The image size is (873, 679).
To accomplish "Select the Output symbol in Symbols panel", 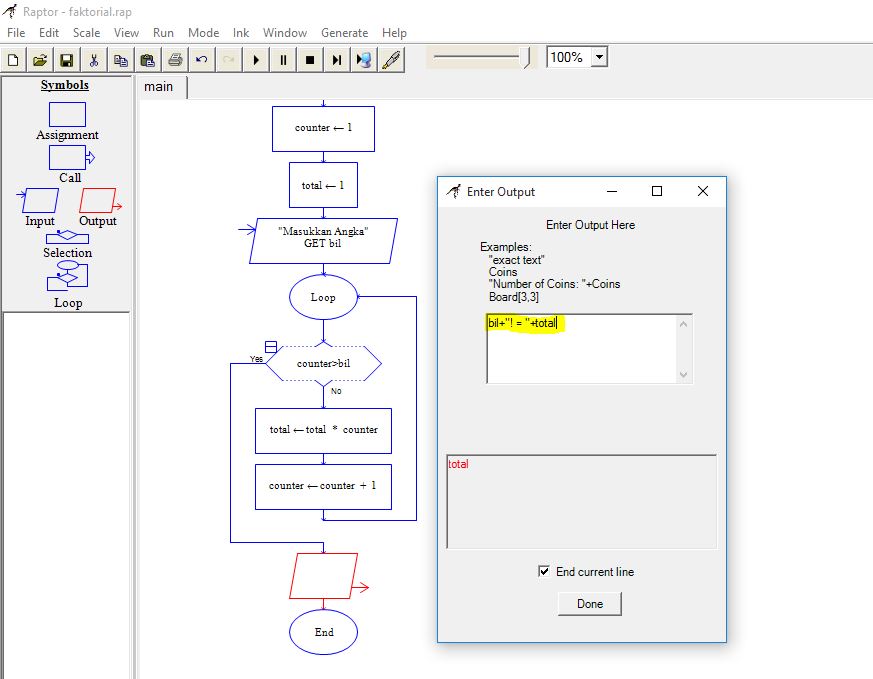I will (x=97, y=202).
